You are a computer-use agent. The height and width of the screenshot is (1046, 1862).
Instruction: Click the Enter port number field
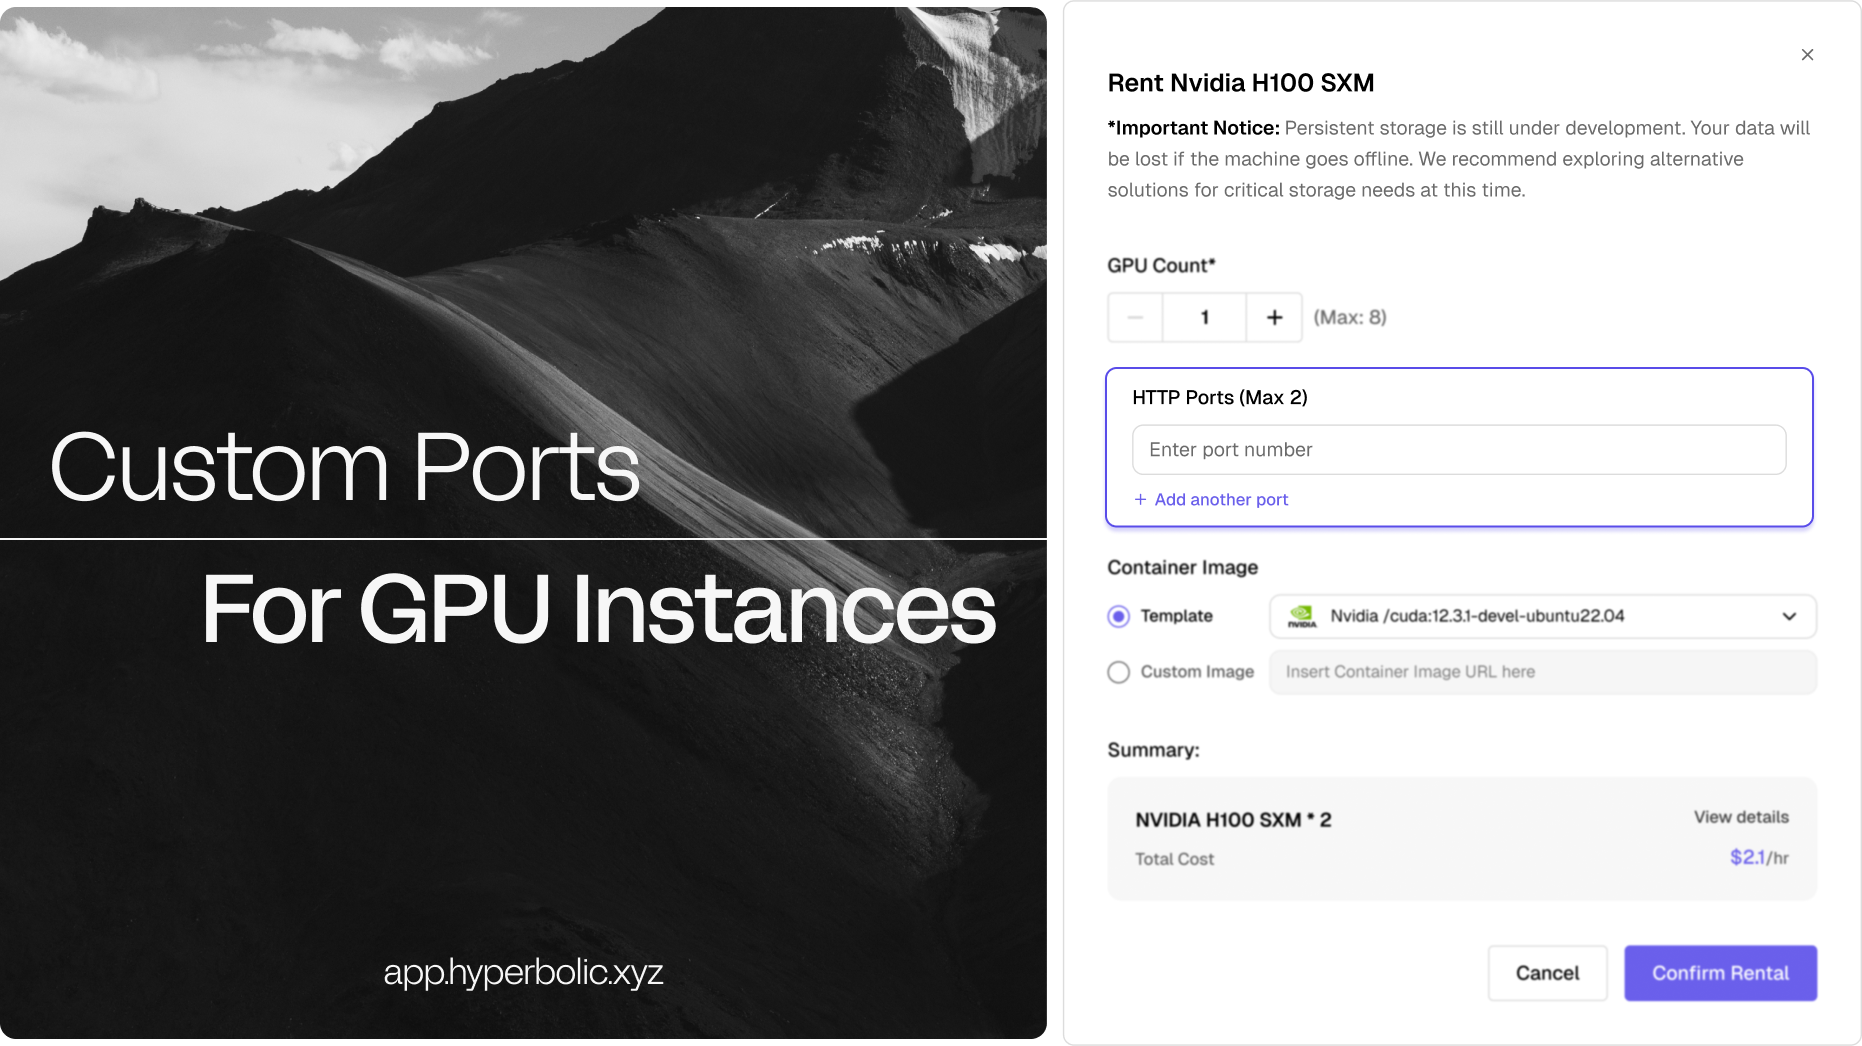(1458, 450)
